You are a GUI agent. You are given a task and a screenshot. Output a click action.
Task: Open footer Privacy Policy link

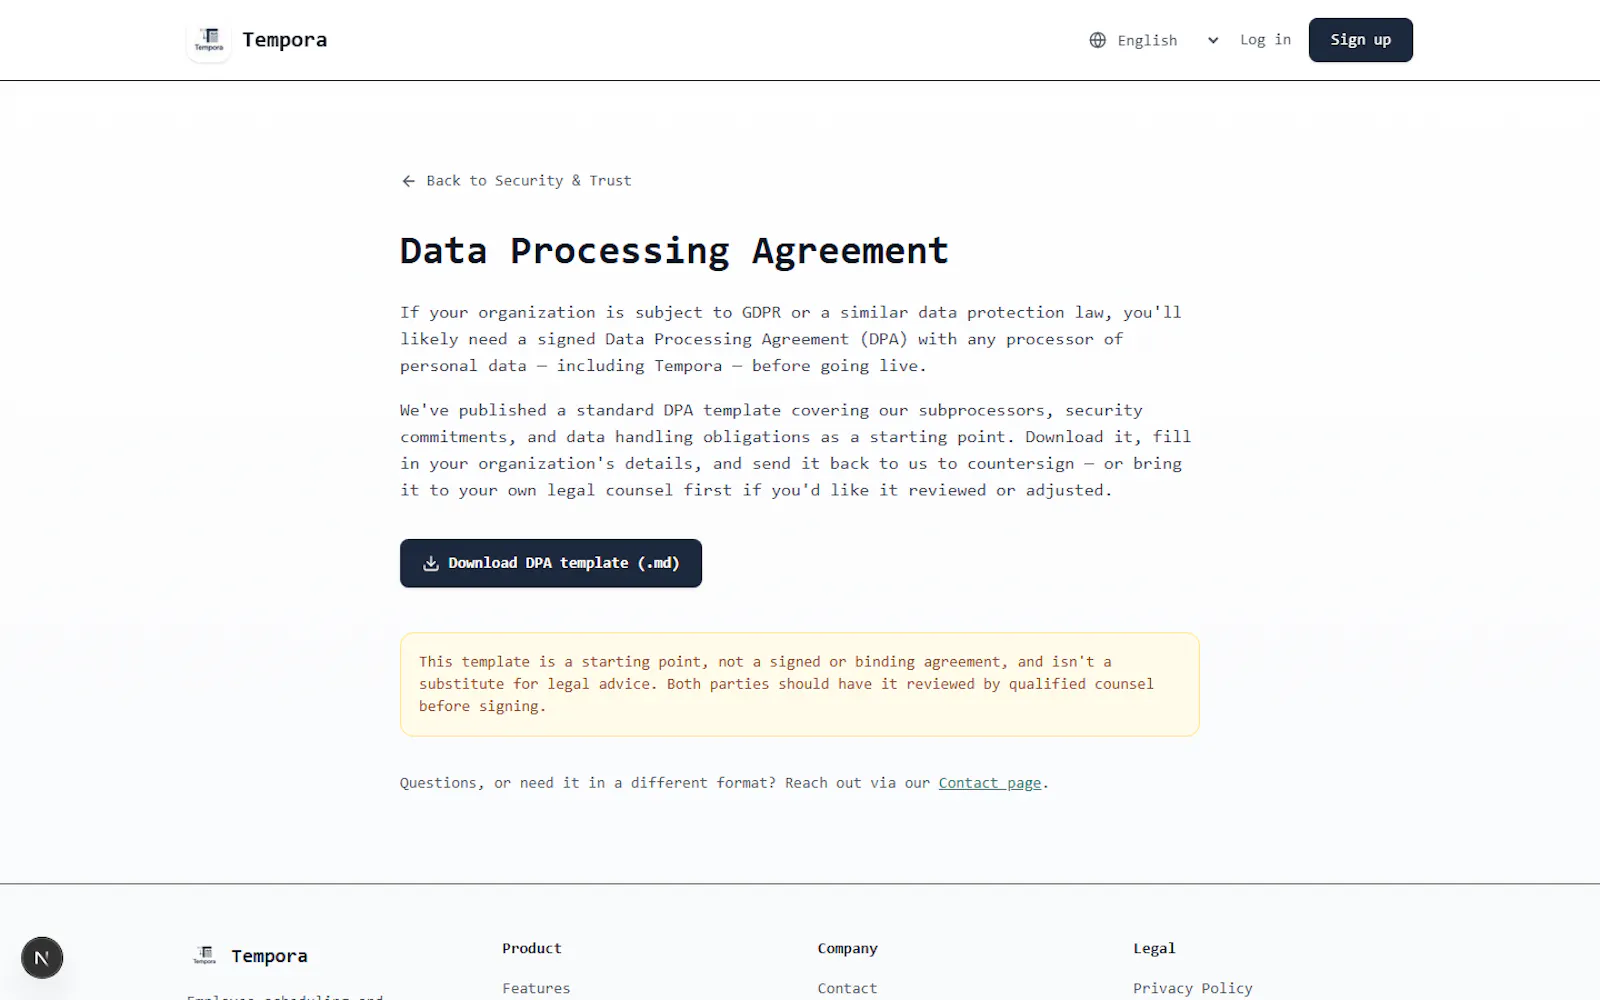pos(1193,988)
